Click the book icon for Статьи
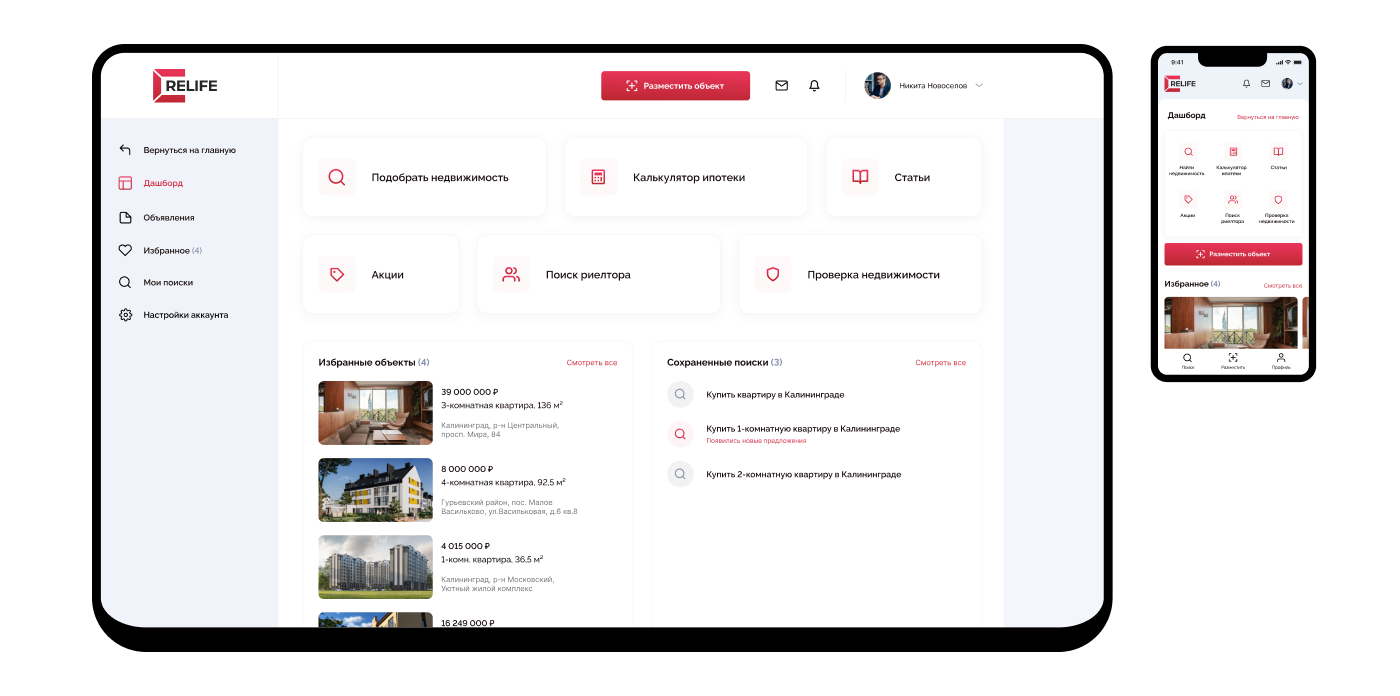1400x696 pixels. coord(860,177)
